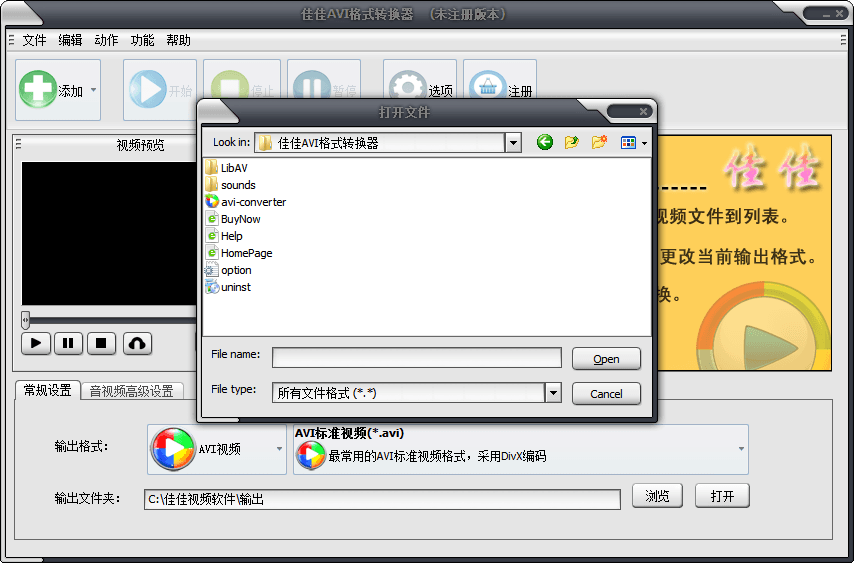Click the video preview seek slider handle
The height and width of the screenshot is (563, 854).
[x=26, y=320]
